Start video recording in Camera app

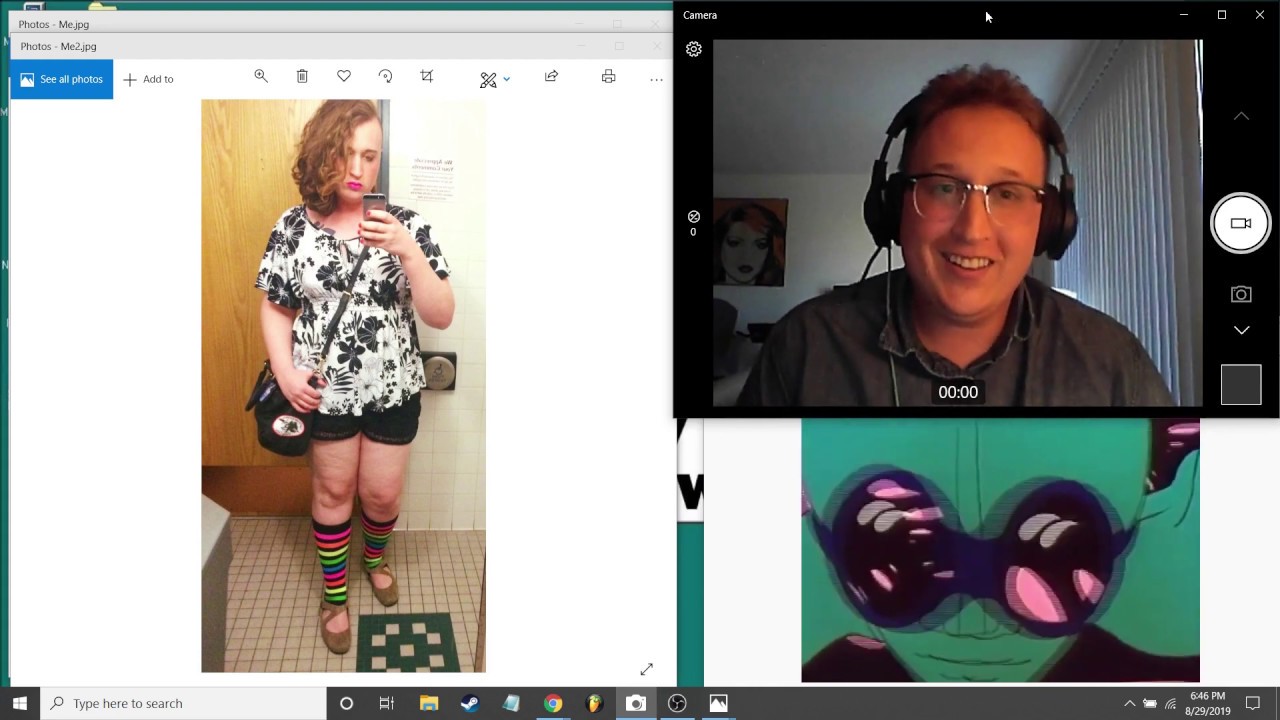click(1241, 223)
